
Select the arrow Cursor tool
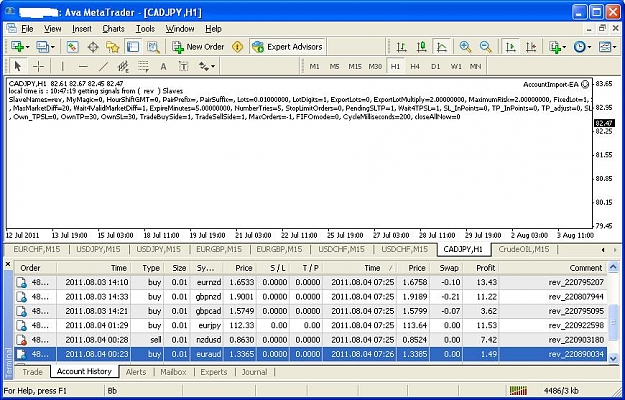(x=18, y=67)
